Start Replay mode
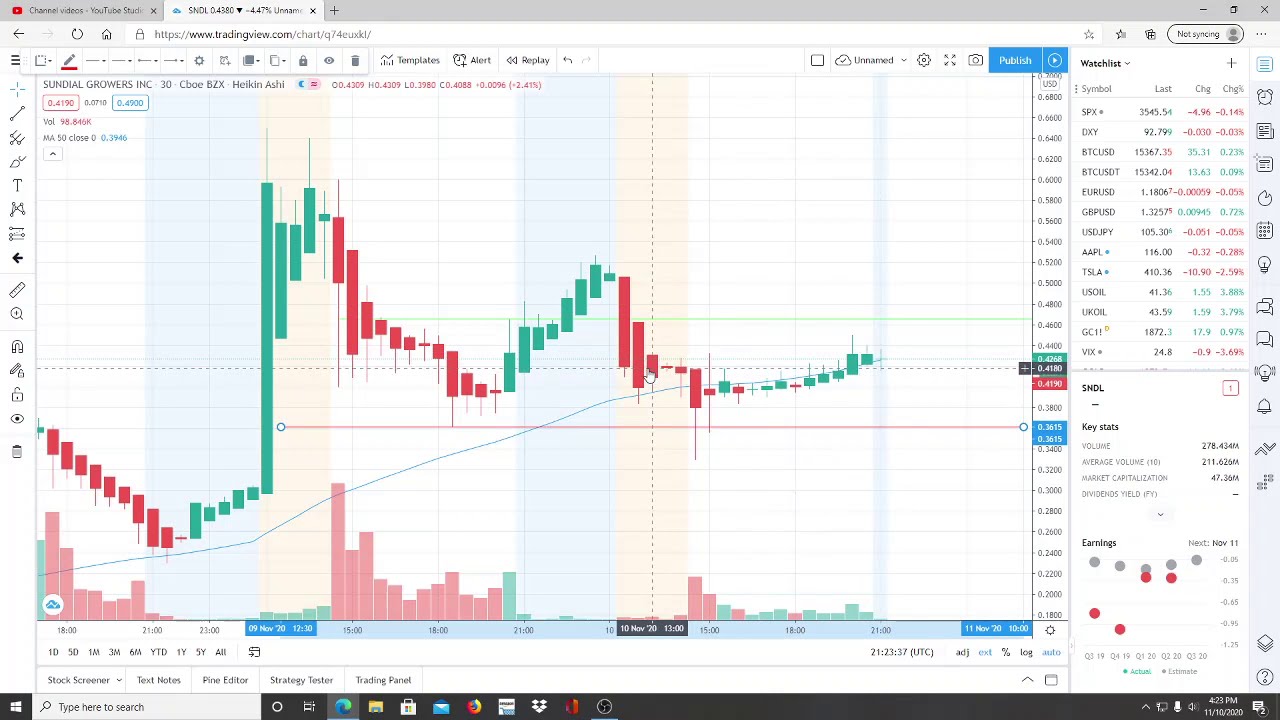The width and height of the screenshot is (1280, 720). 528,60
